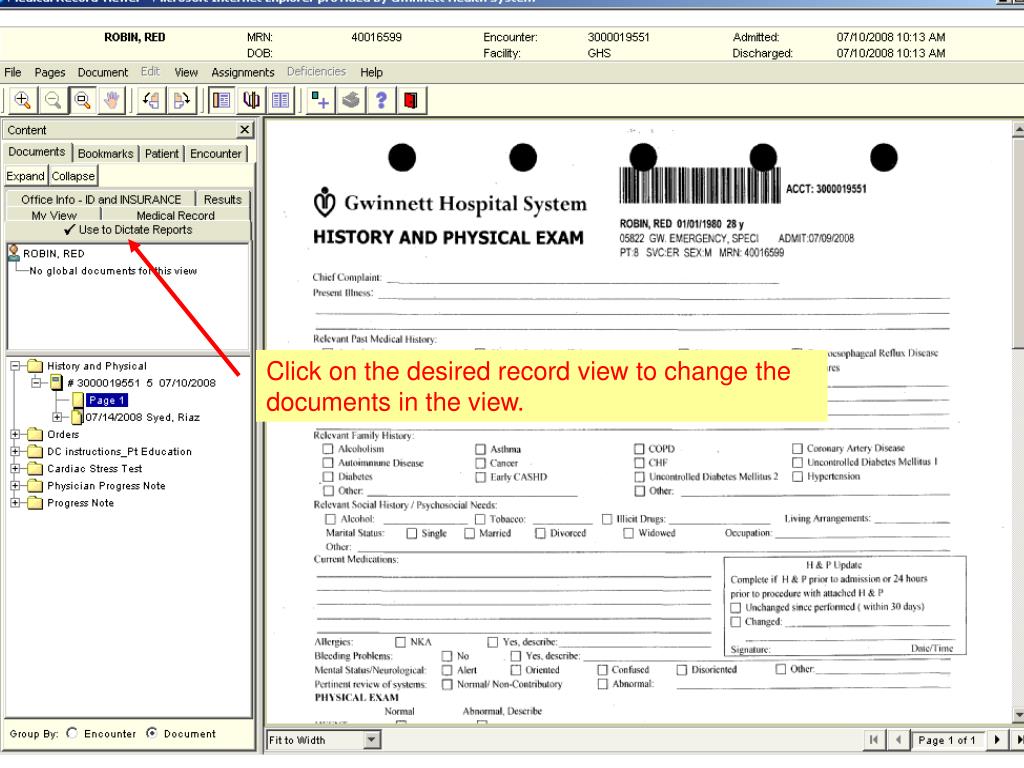1024x768 pixels.
Task: Exit the viewer with red door icon
Action: [x=411, y=100]
